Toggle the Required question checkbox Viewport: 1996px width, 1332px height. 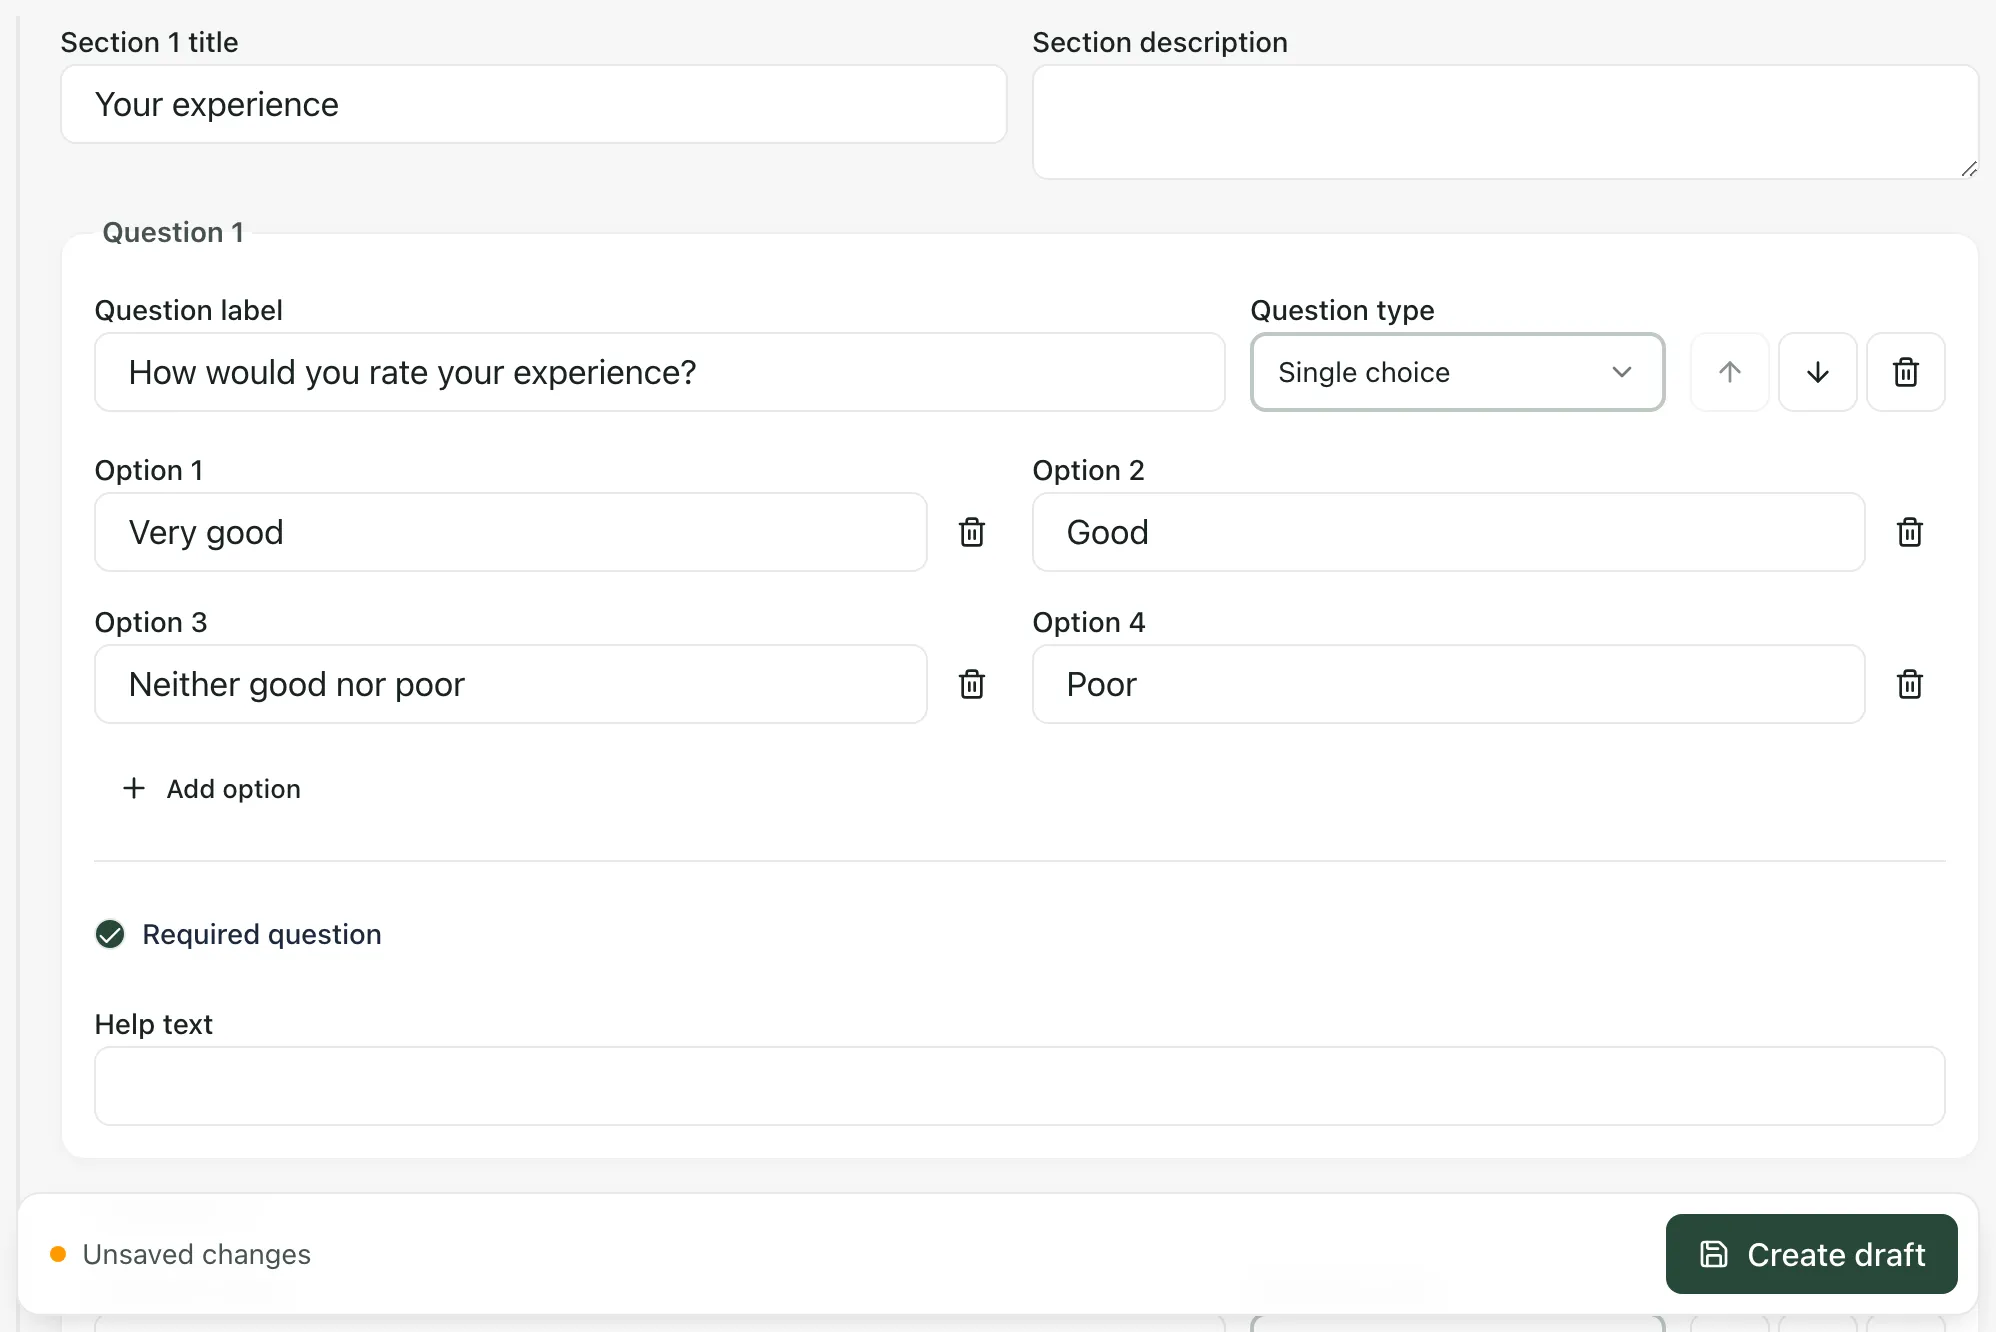click(110, 934)
